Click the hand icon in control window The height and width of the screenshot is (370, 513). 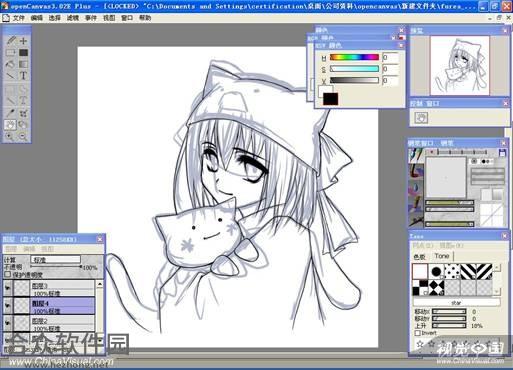click(x=421, y=118)
